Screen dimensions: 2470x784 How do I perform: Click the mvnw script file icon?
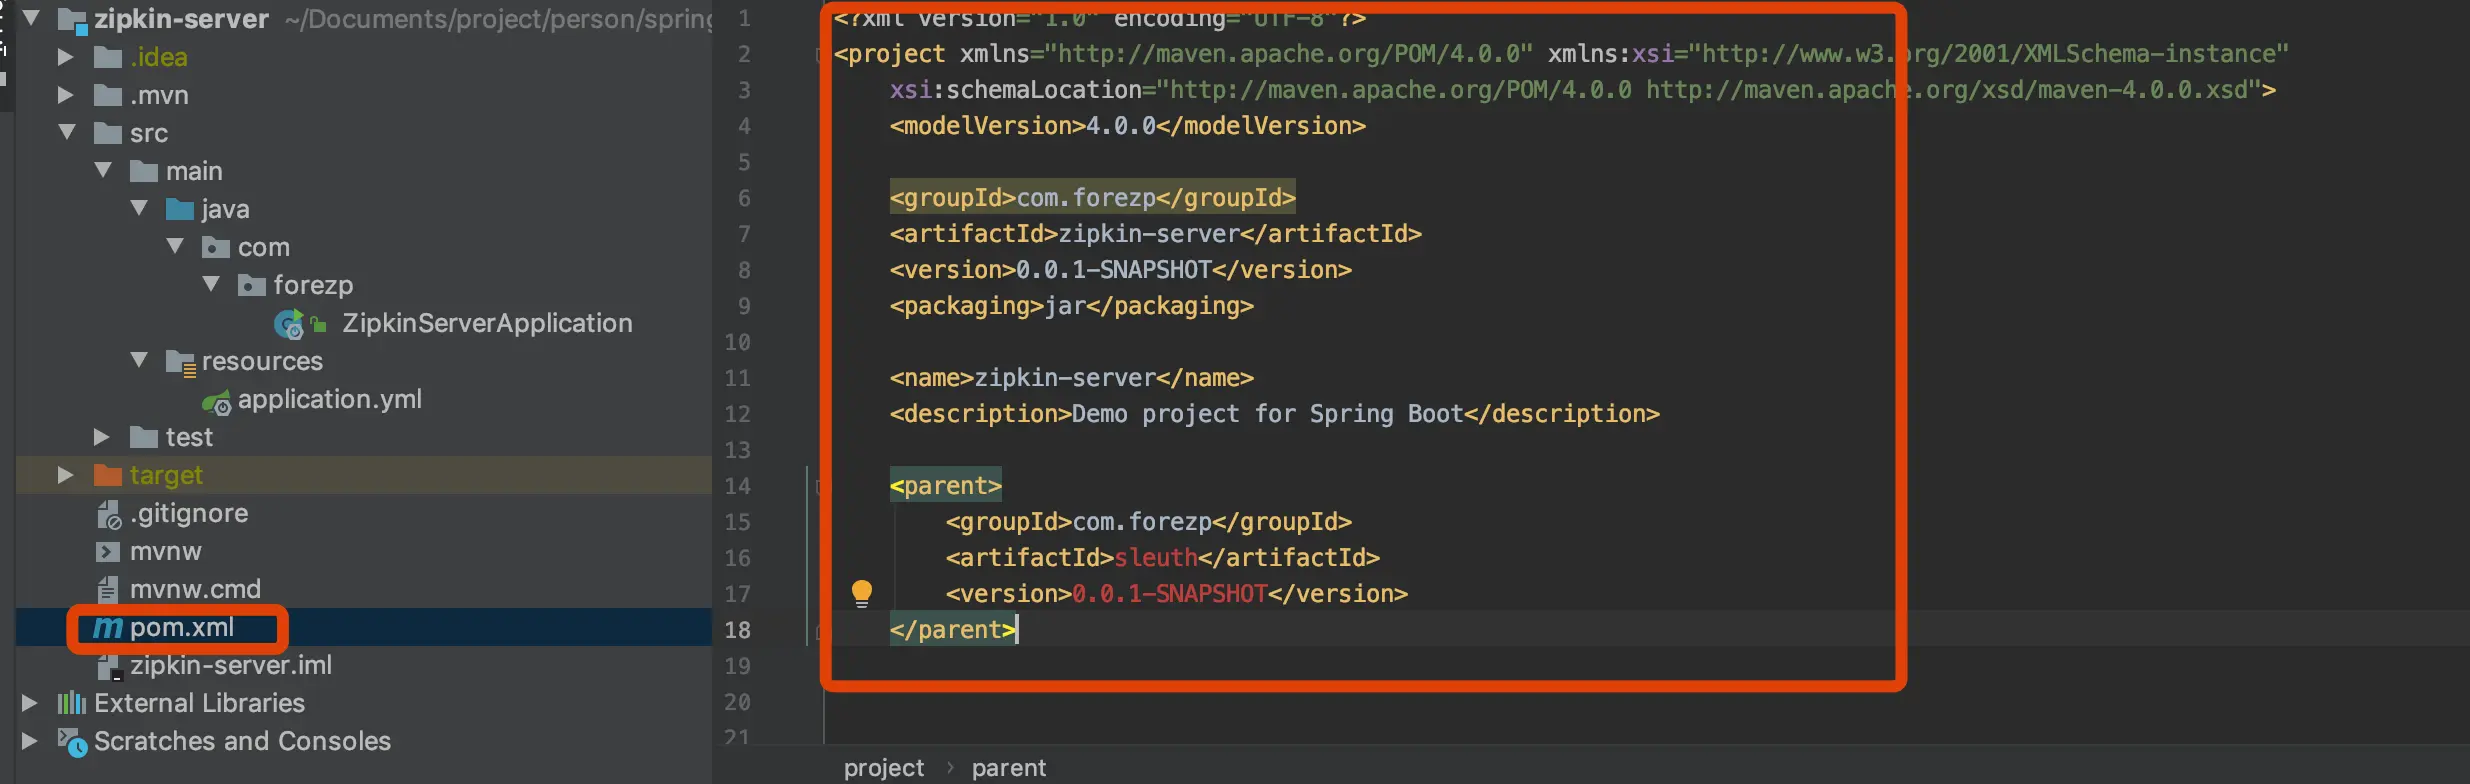[107, 551]
